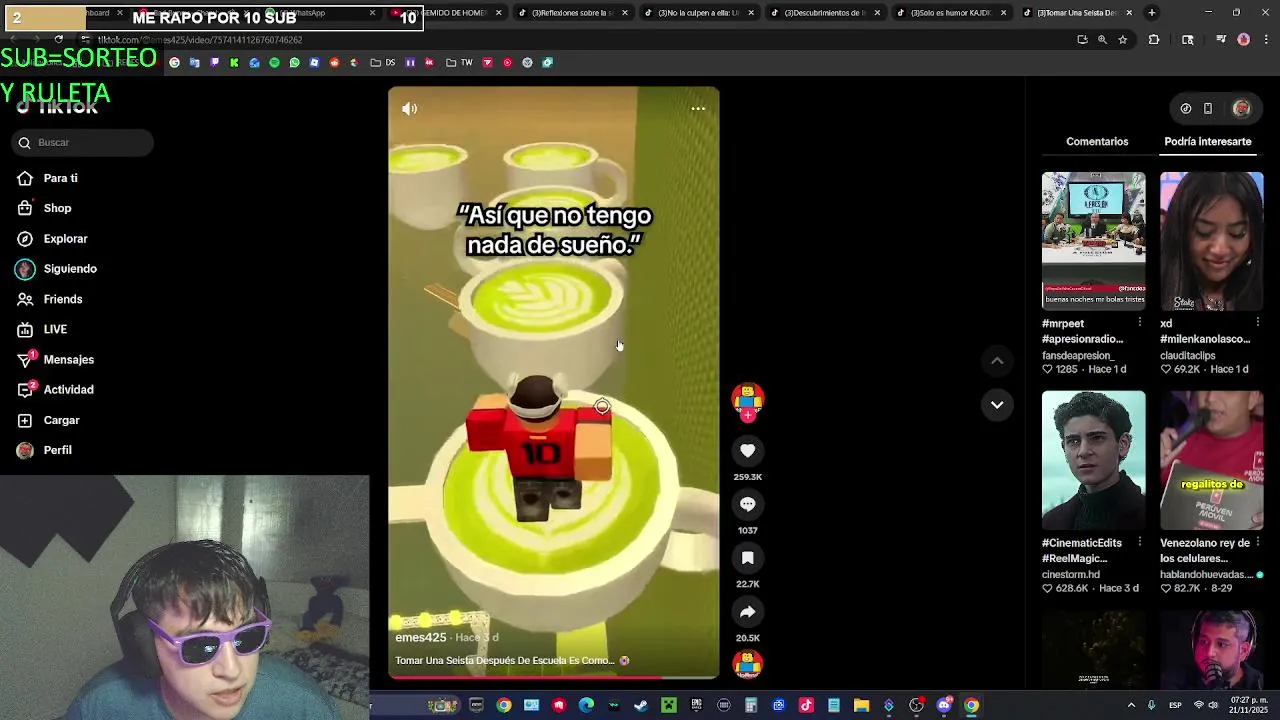Open Venezolano rey de los celulares thumbnail
Image resolution: width=1280 pixels, height=720 pixels.
click(1211, 460)
